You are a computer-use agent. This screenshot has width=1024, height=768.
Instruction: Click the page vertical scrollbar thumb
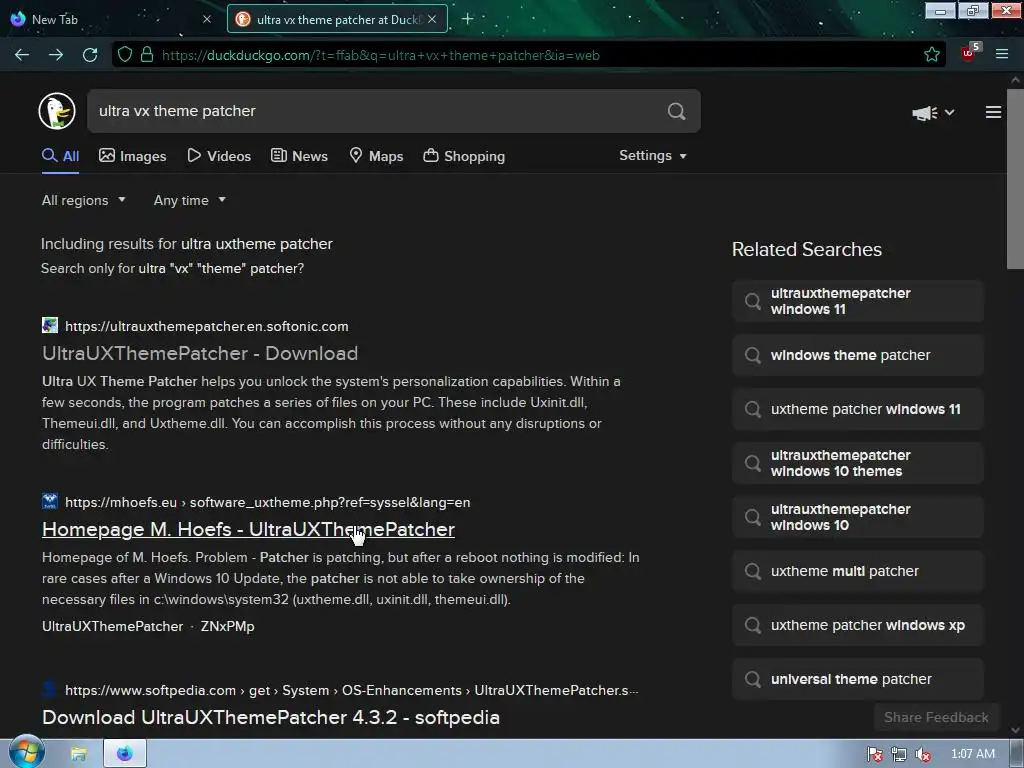[x=1015, y=178]
